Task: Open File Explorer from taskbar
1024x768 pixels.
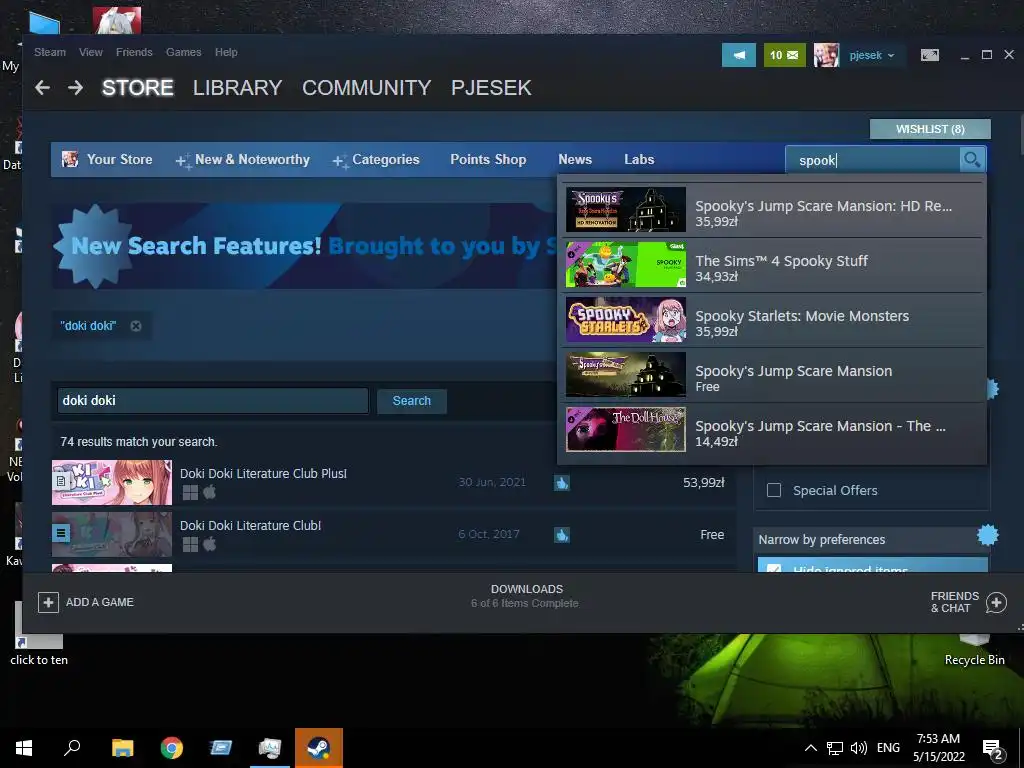Action: pyautogui.click(x=122, y=748)
